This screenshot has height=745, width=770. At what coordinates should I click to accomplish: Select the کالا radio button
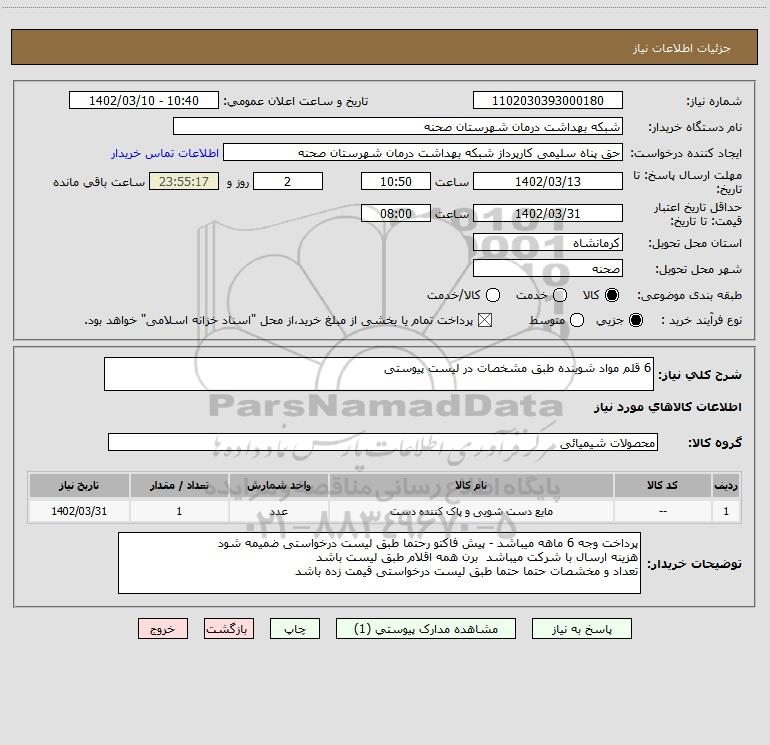pyautogui.click(x=612, y=295)
